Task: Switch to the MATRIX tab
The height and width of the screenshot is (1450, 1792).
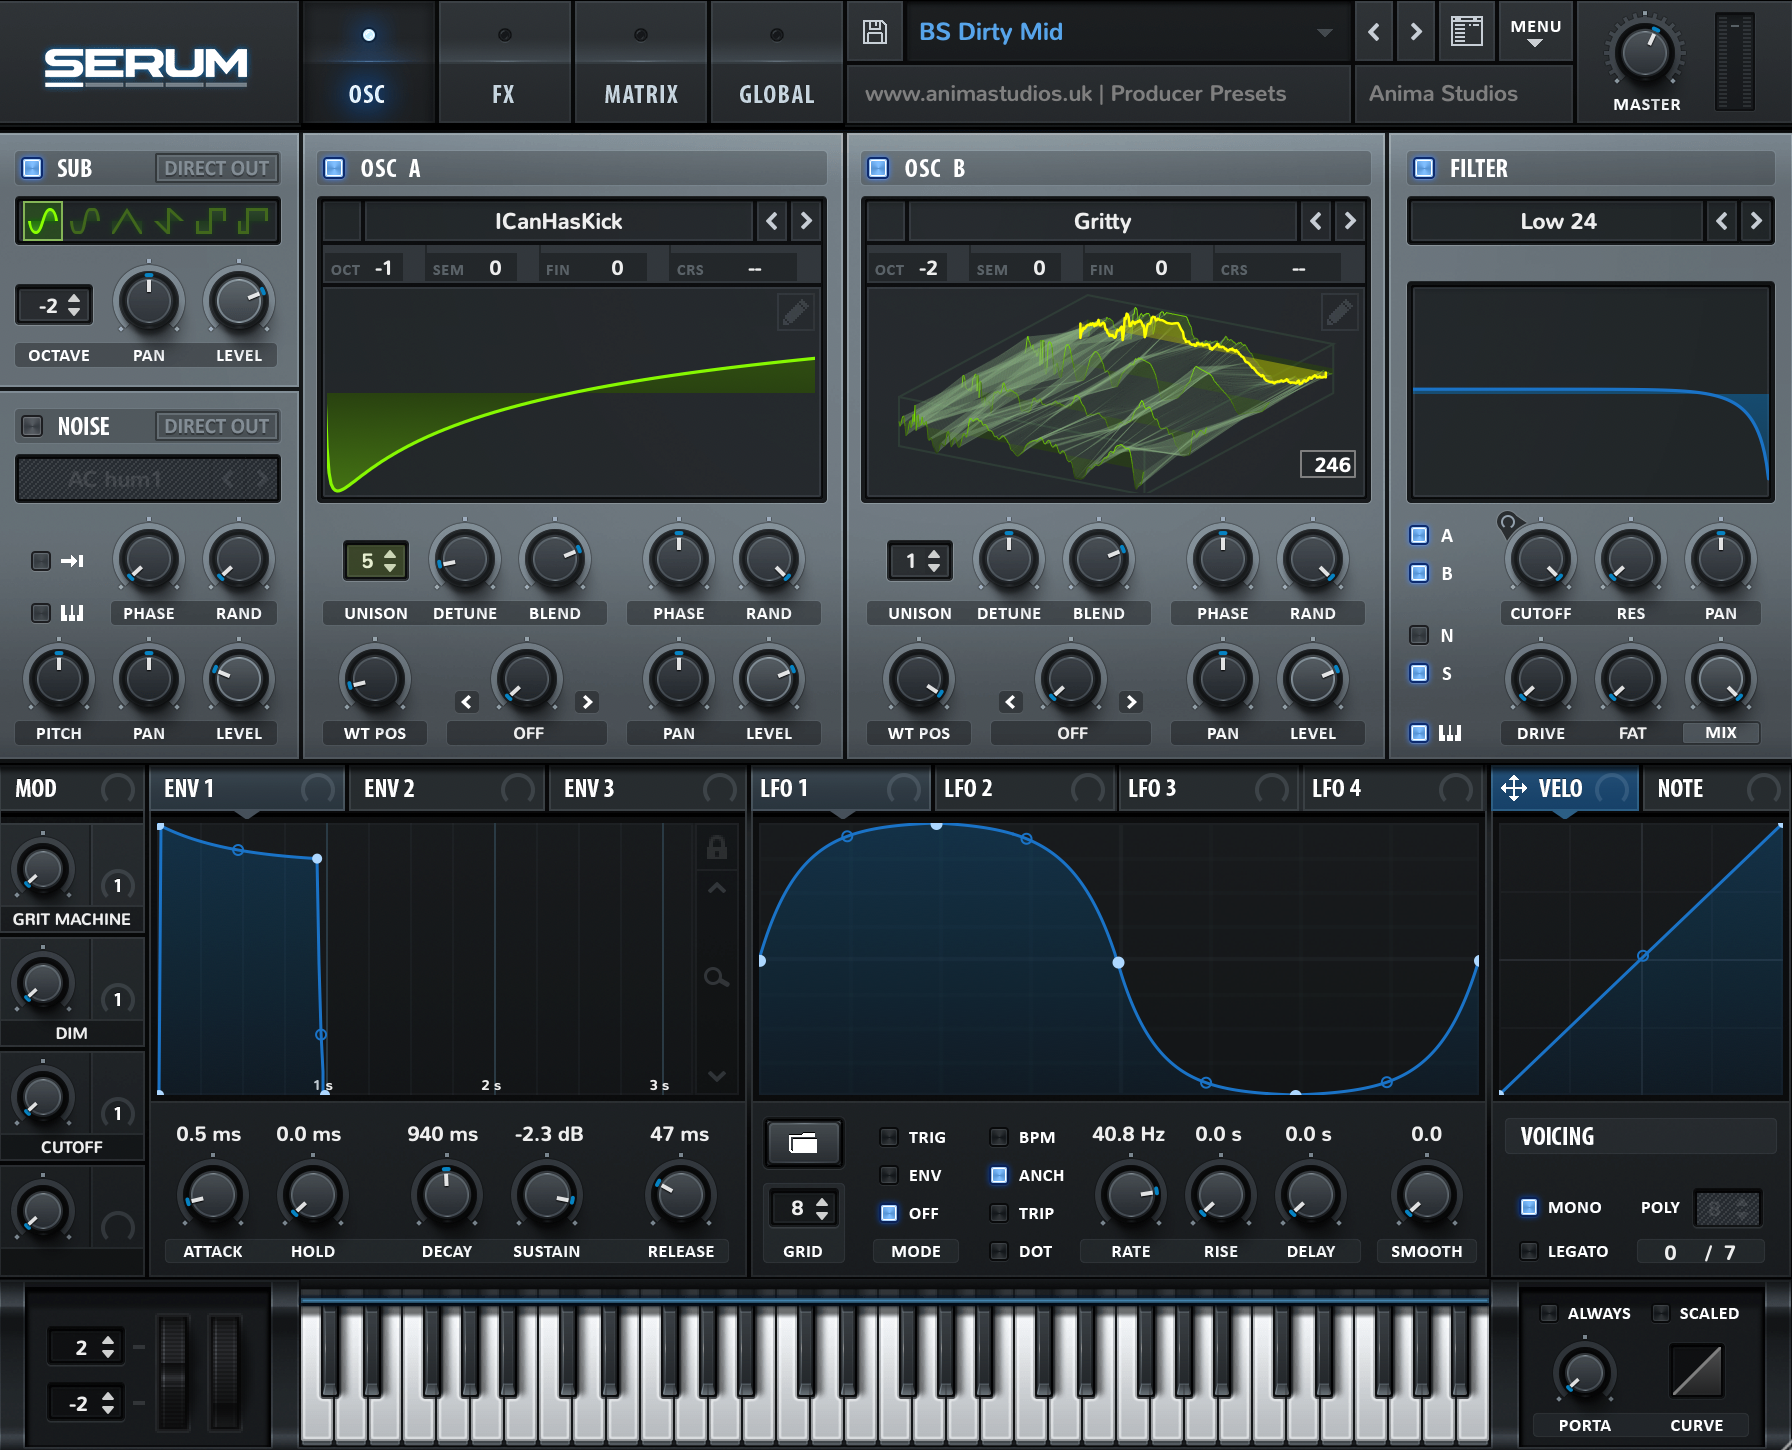Action: (x=641, y=62)
